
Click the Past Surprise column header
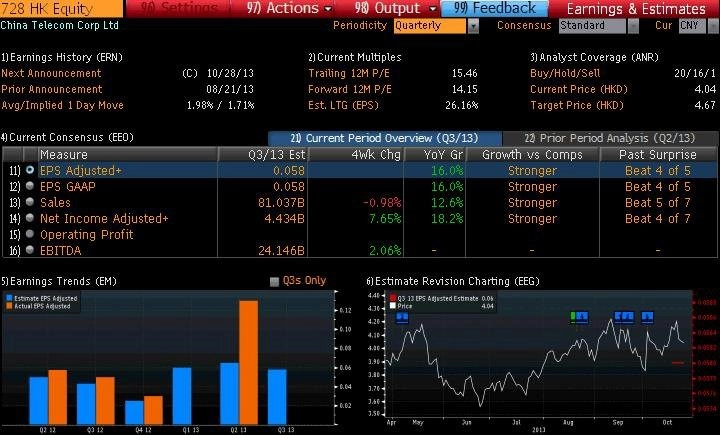pyautogui.click(x=658, y=154)
